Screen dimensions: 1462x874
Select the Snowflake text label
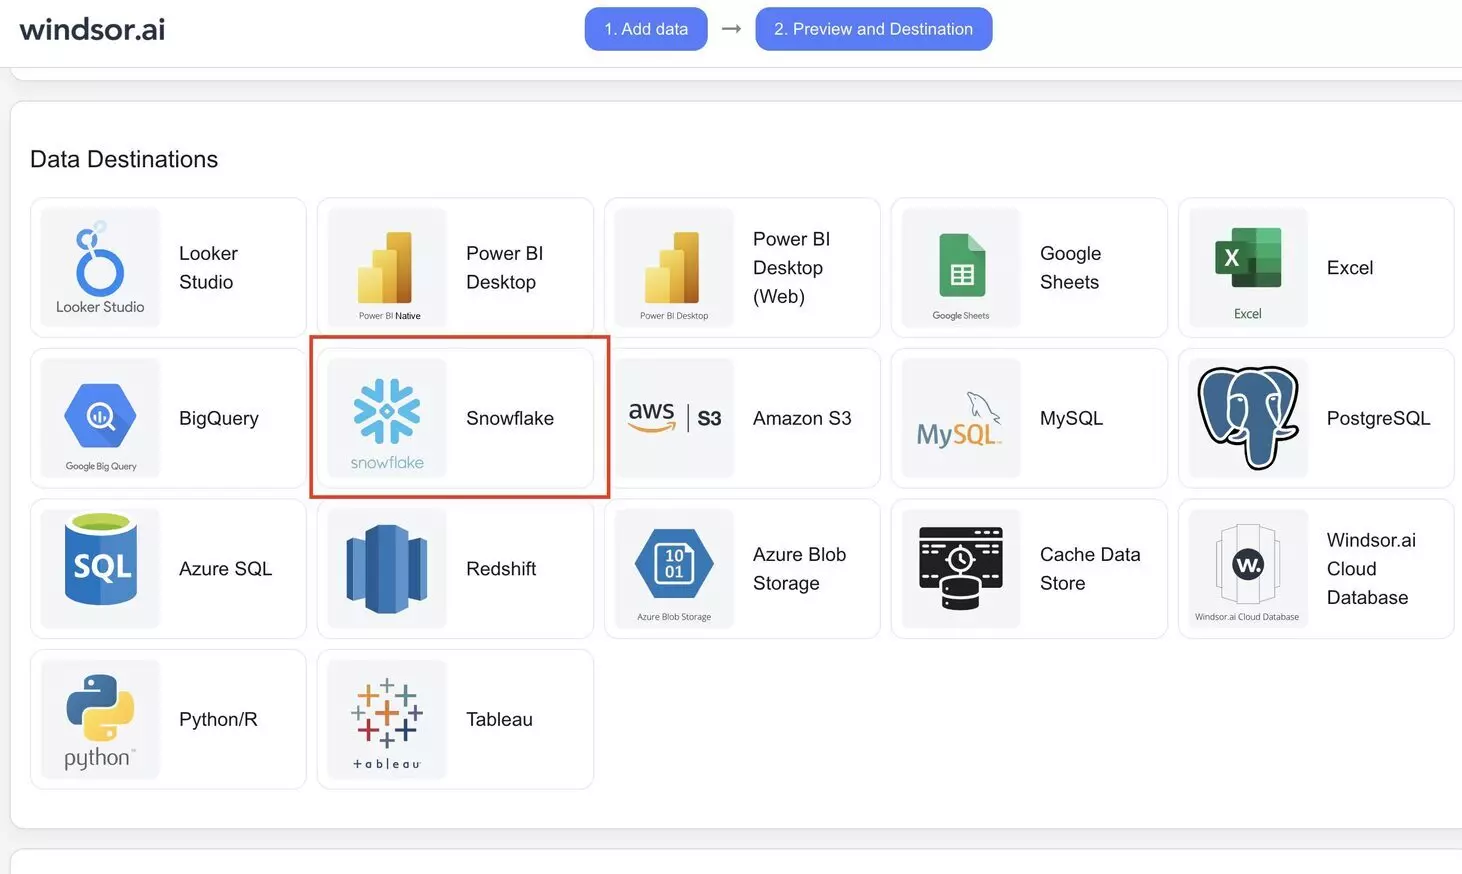coord(510,418)
